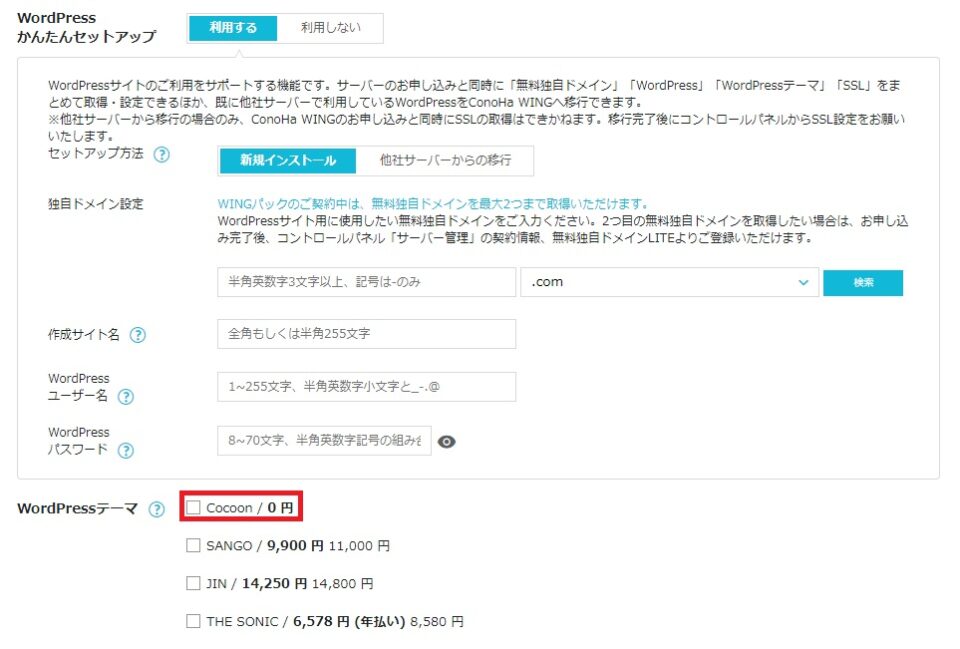Select 利用する for かんたんセットアップ

(x=233, y=28)
